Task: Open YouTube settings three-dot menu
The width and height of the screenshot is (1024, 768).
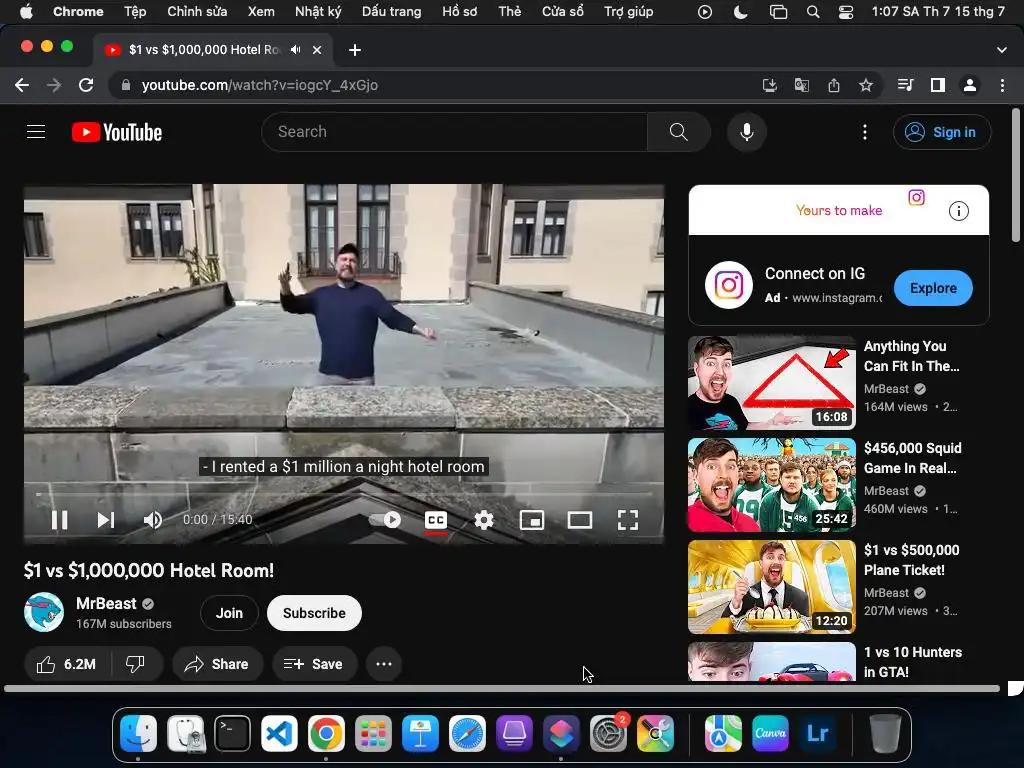Action: click(865, 132)
